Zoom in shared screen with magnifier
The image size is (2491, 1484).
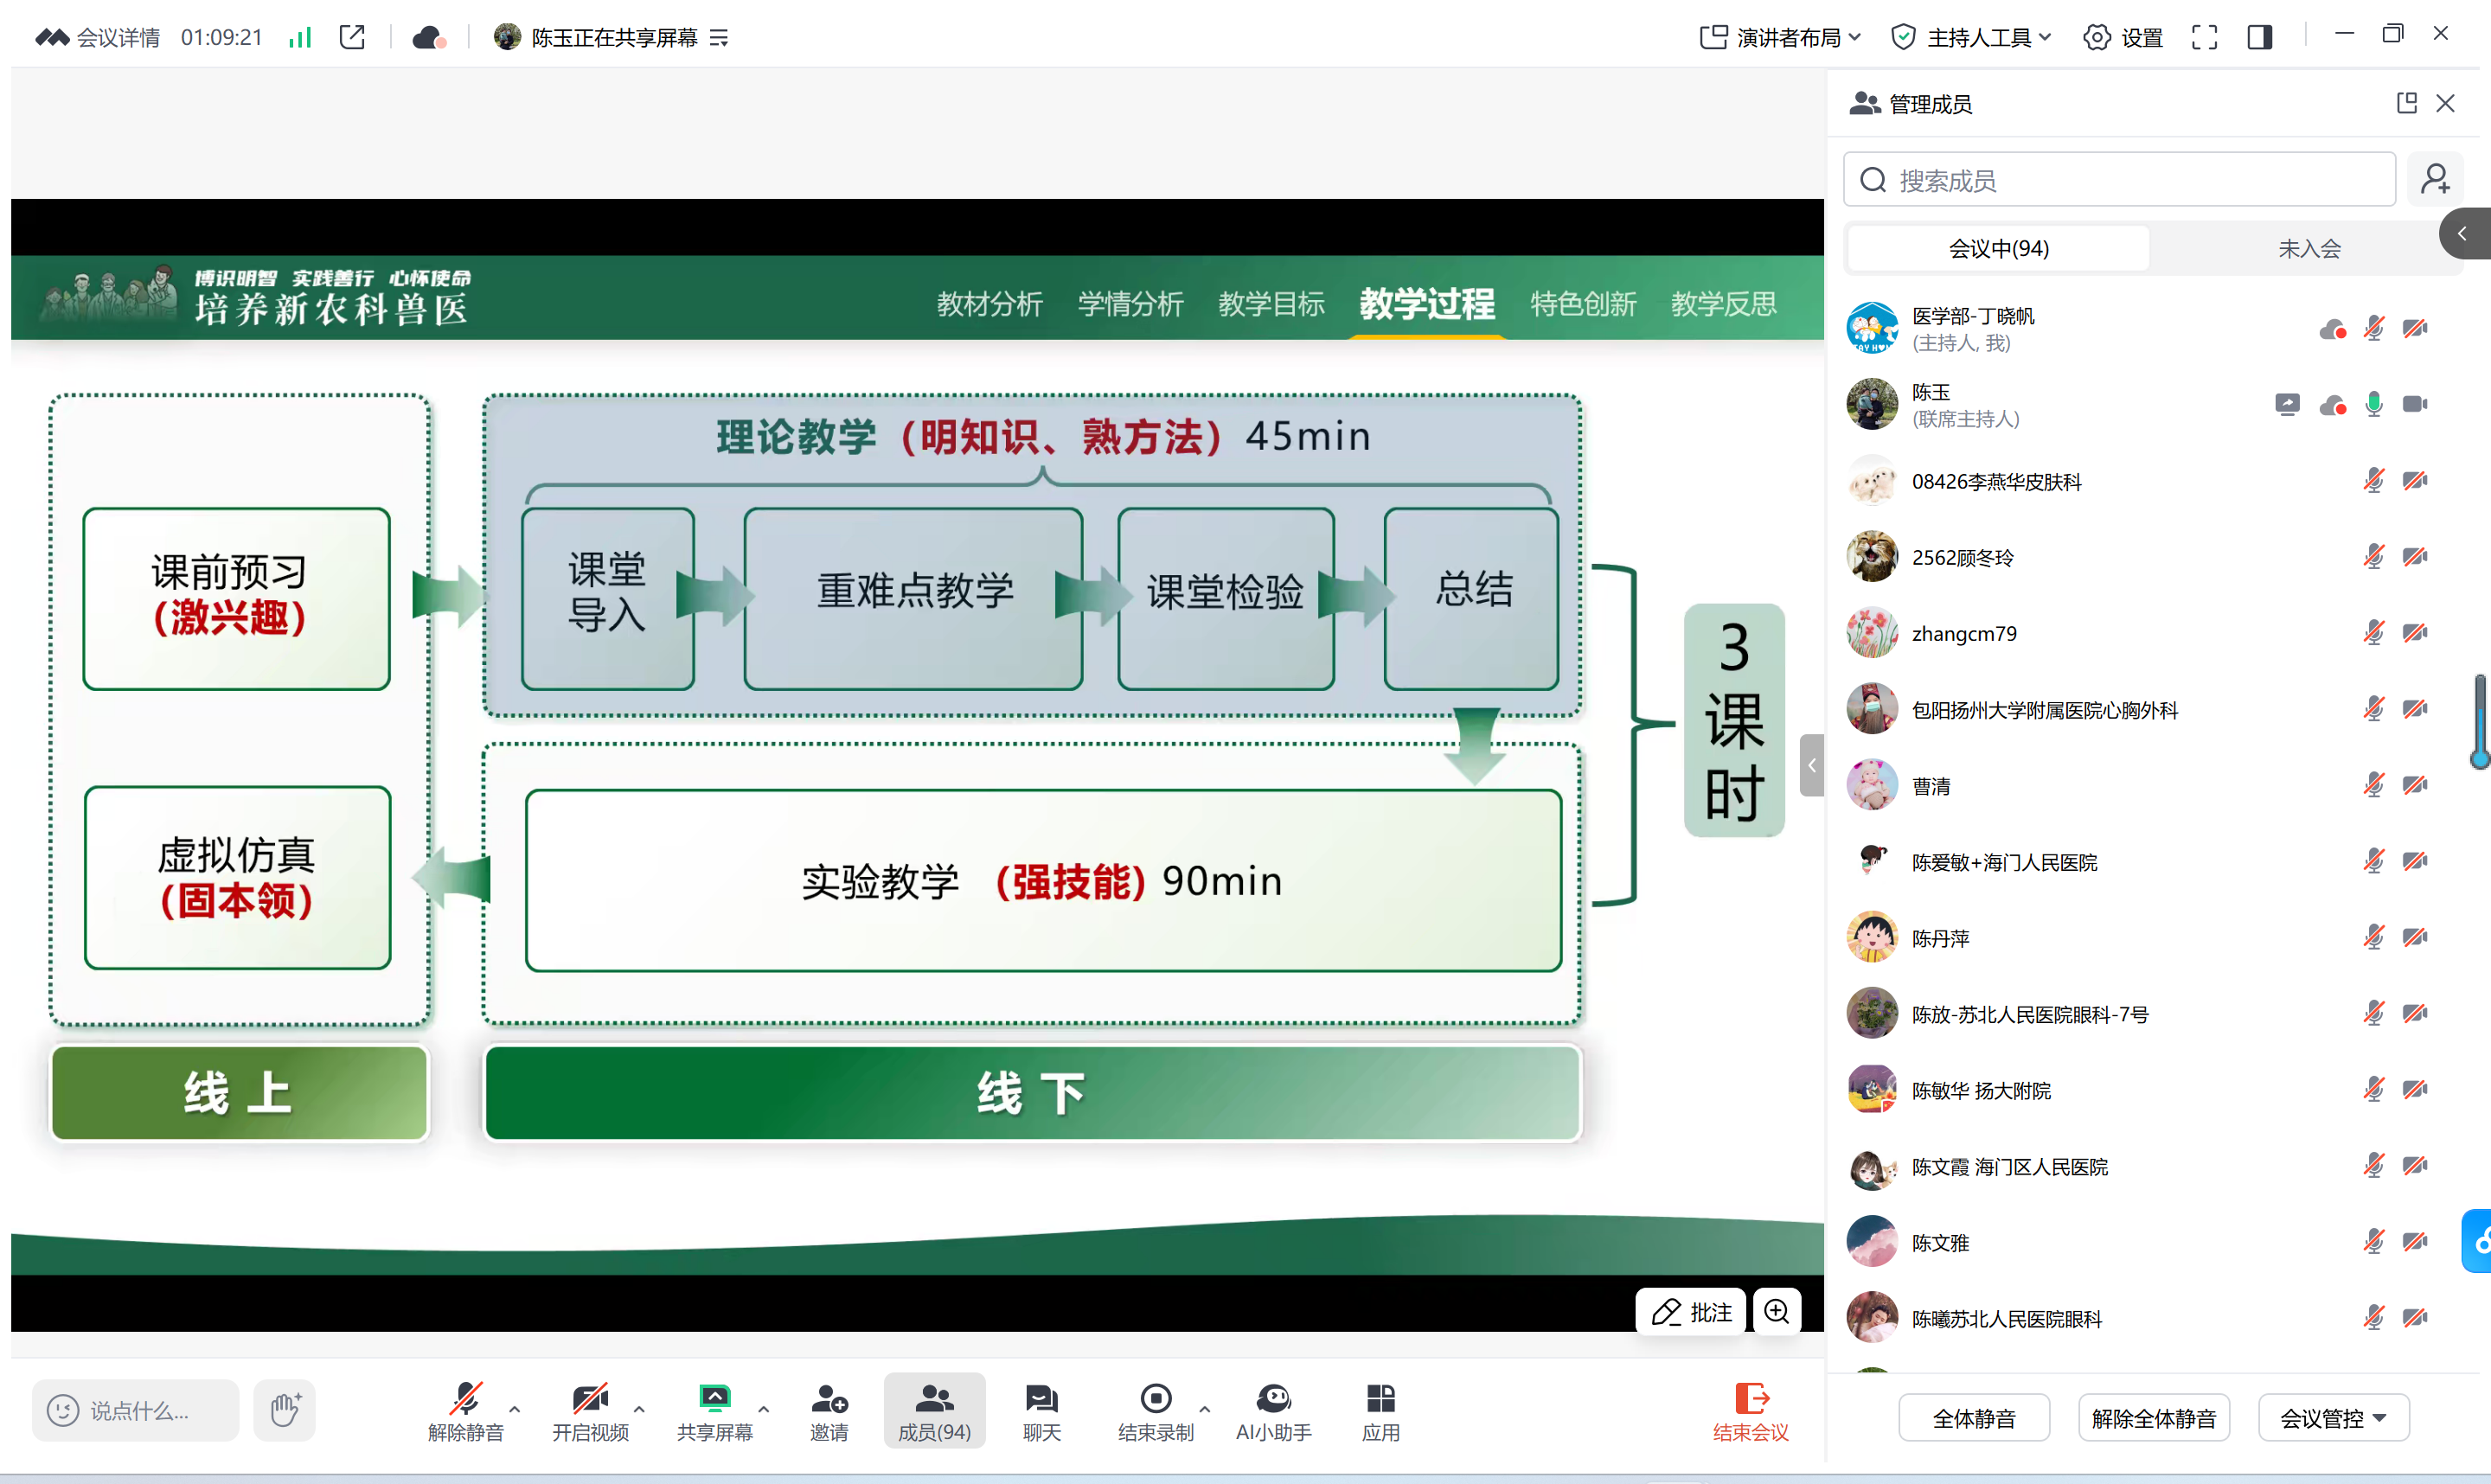click(x=1776, y=1311)
